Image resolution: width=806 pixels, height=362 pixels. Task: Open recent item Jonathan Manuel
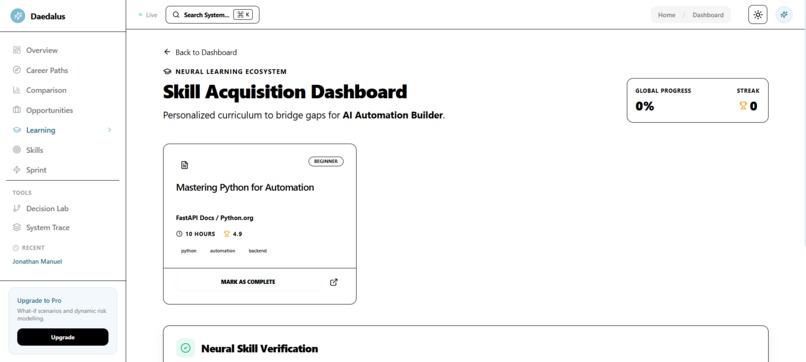(37, 261)
